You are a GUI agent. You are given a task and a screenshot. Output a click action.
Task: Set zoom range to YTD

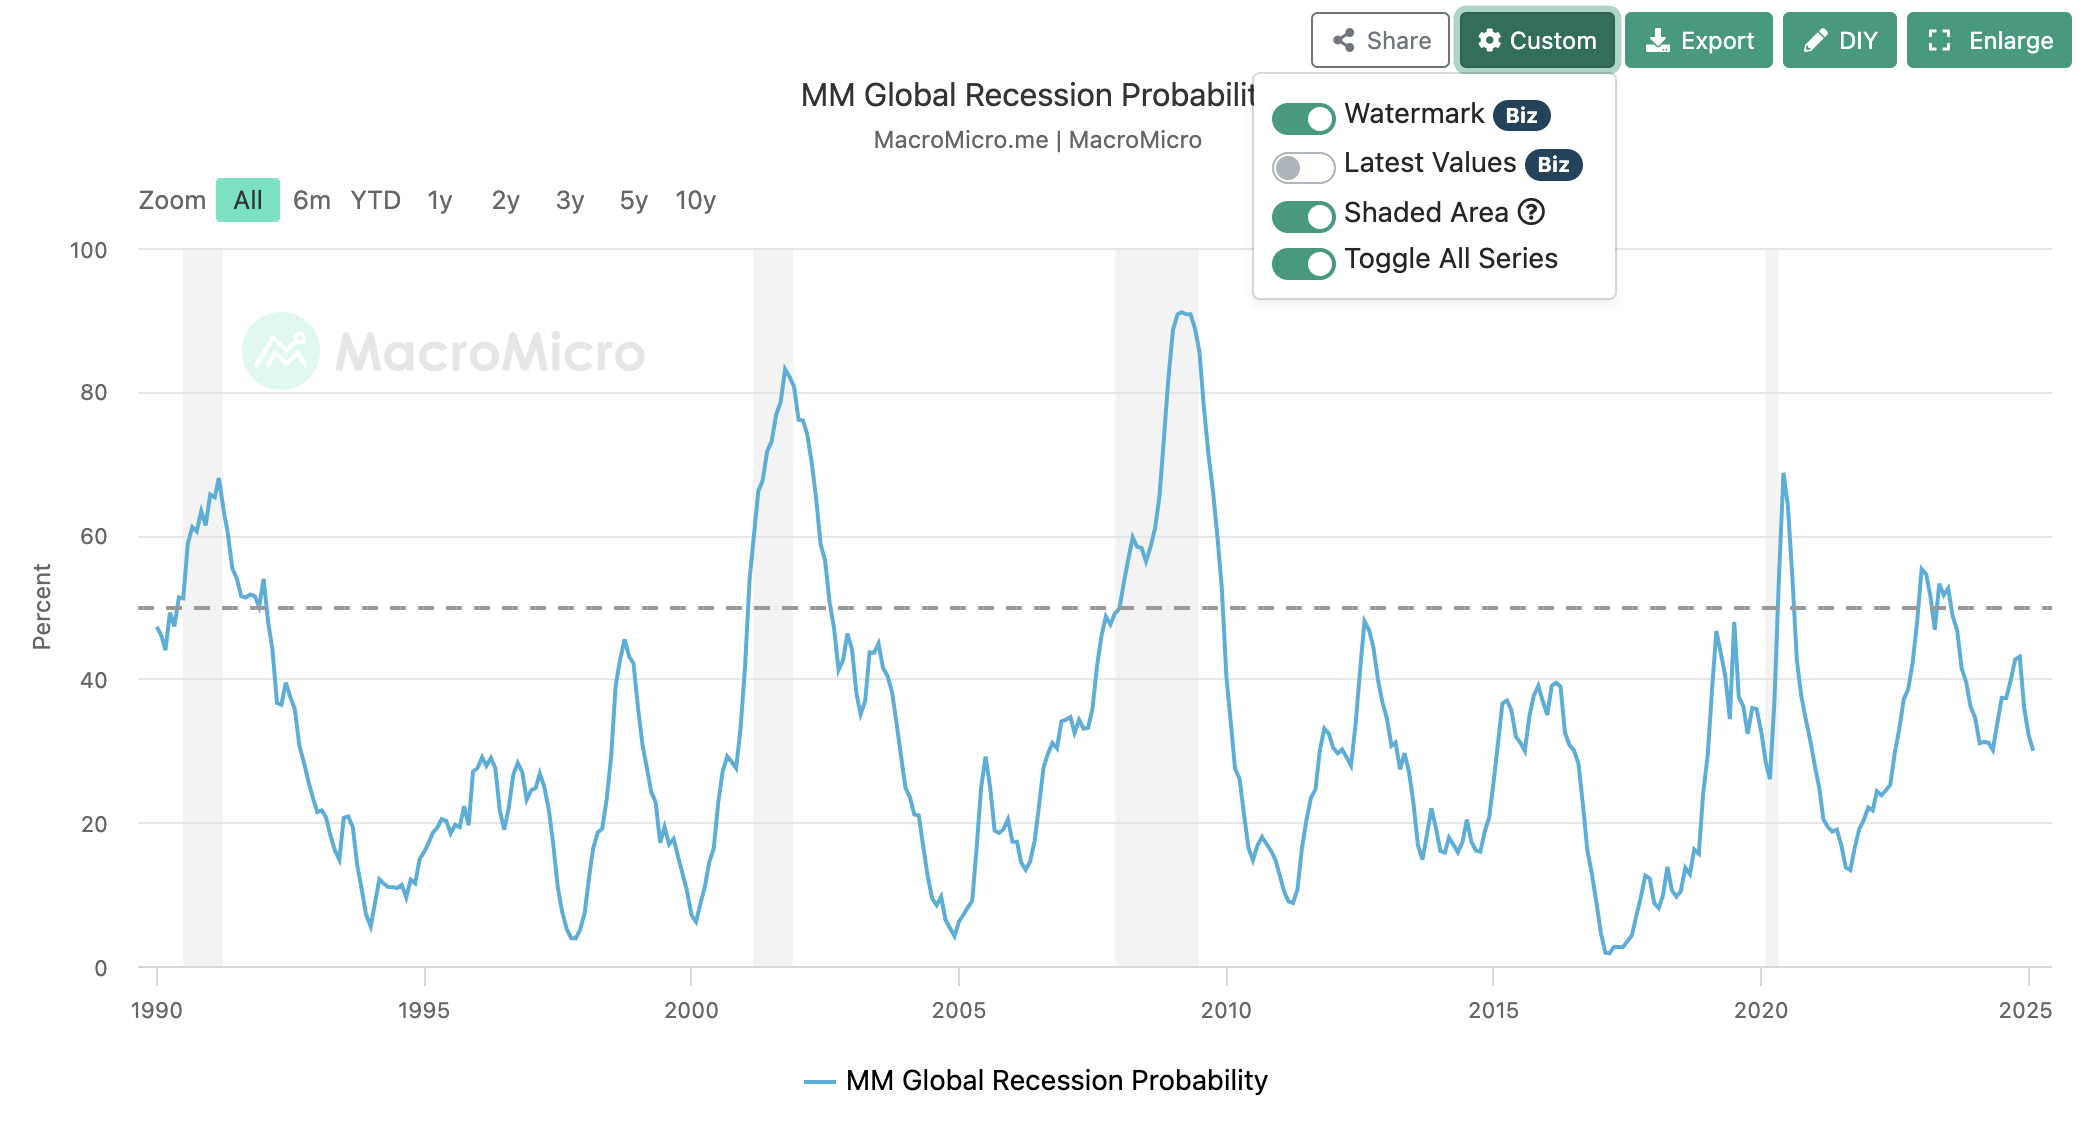pos(376,200)
